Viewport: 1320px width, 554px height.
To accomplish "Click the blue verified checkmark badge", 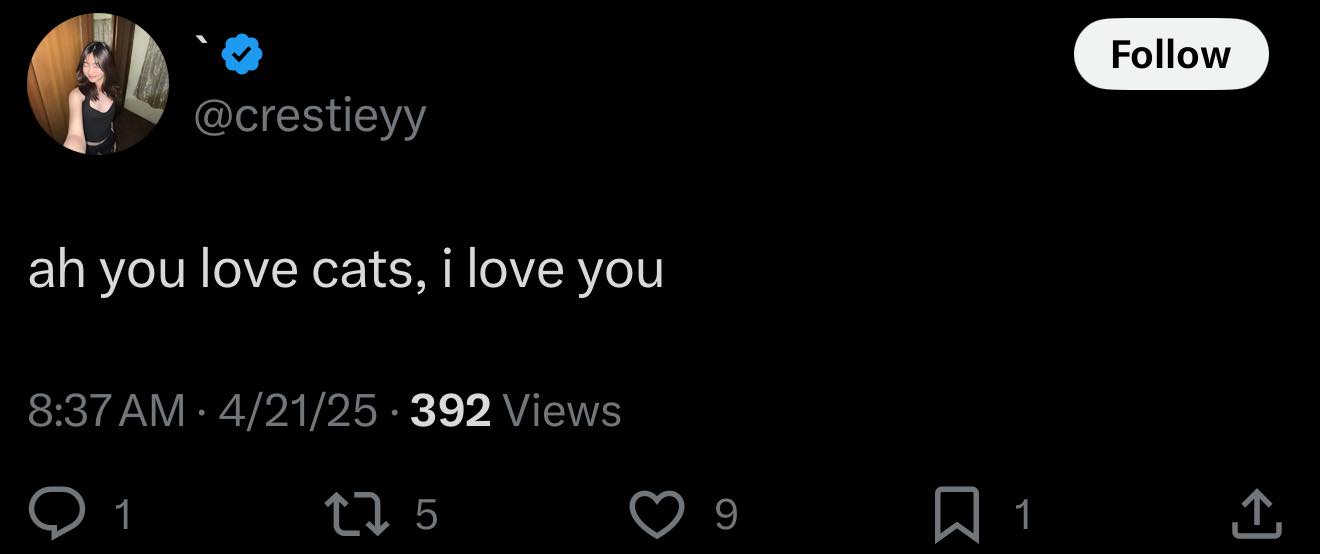I will point(242,54).
